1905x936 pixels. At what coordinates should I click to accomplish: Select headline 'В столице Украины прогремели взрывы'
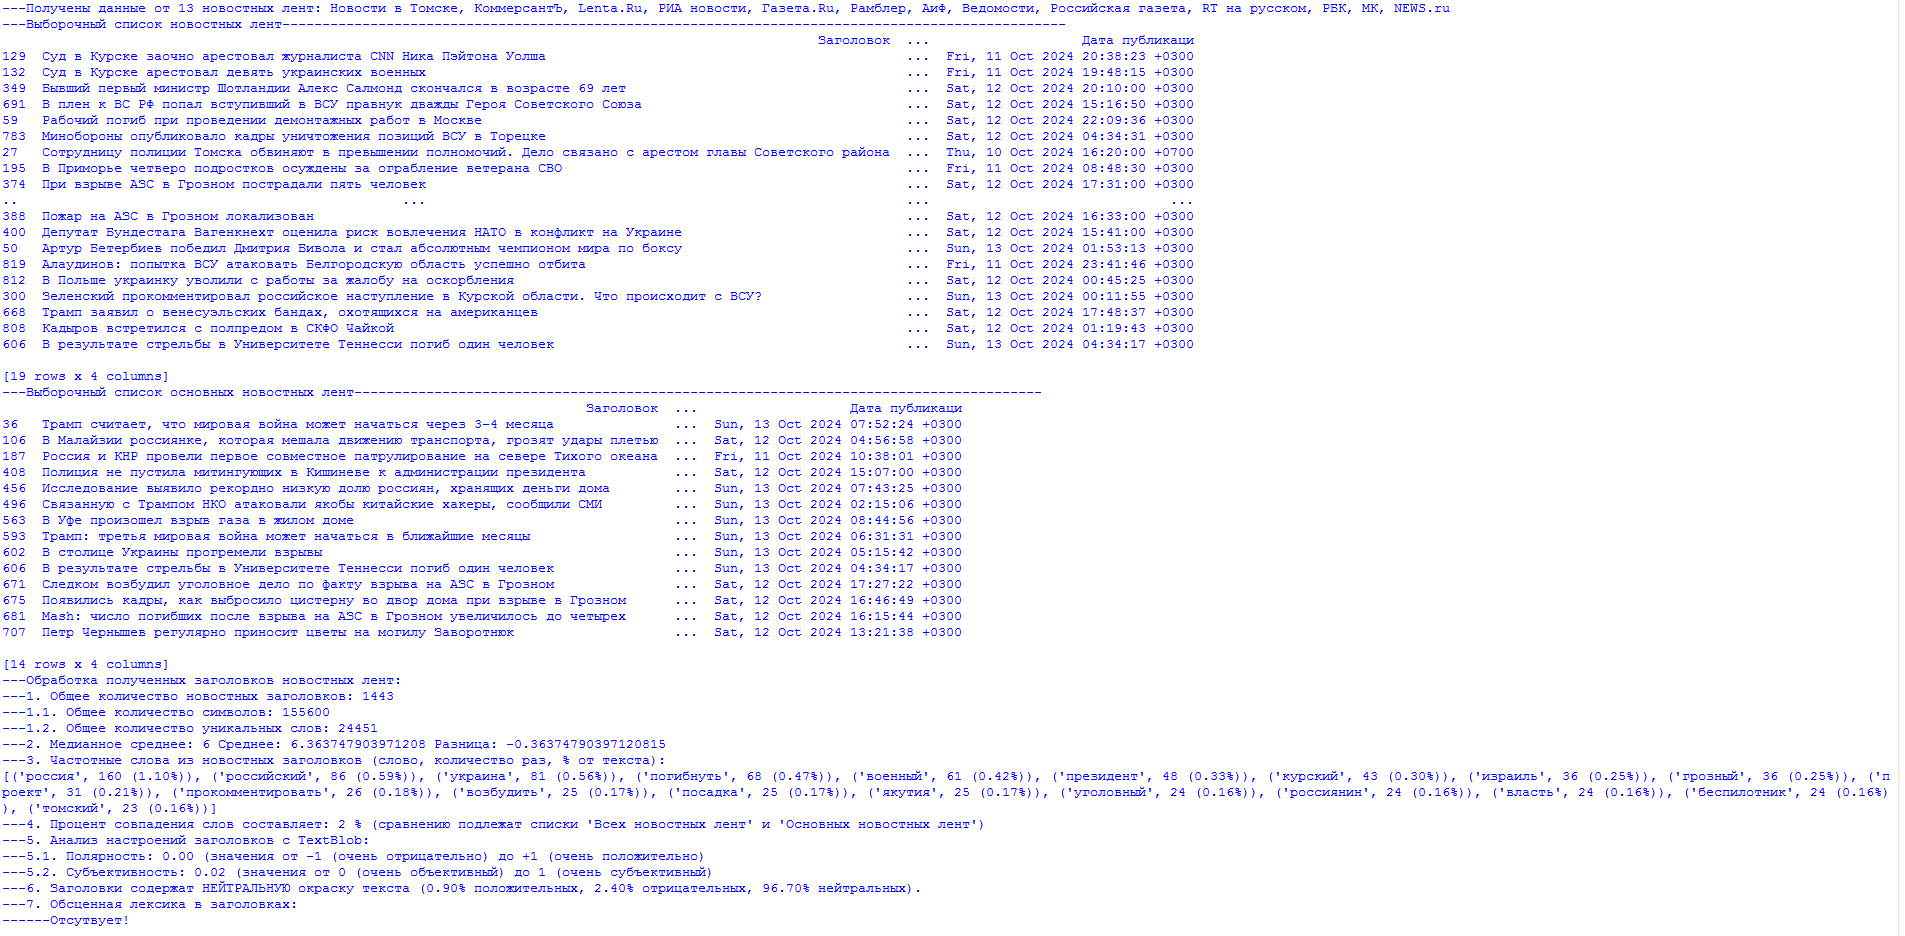pos(181,552)
